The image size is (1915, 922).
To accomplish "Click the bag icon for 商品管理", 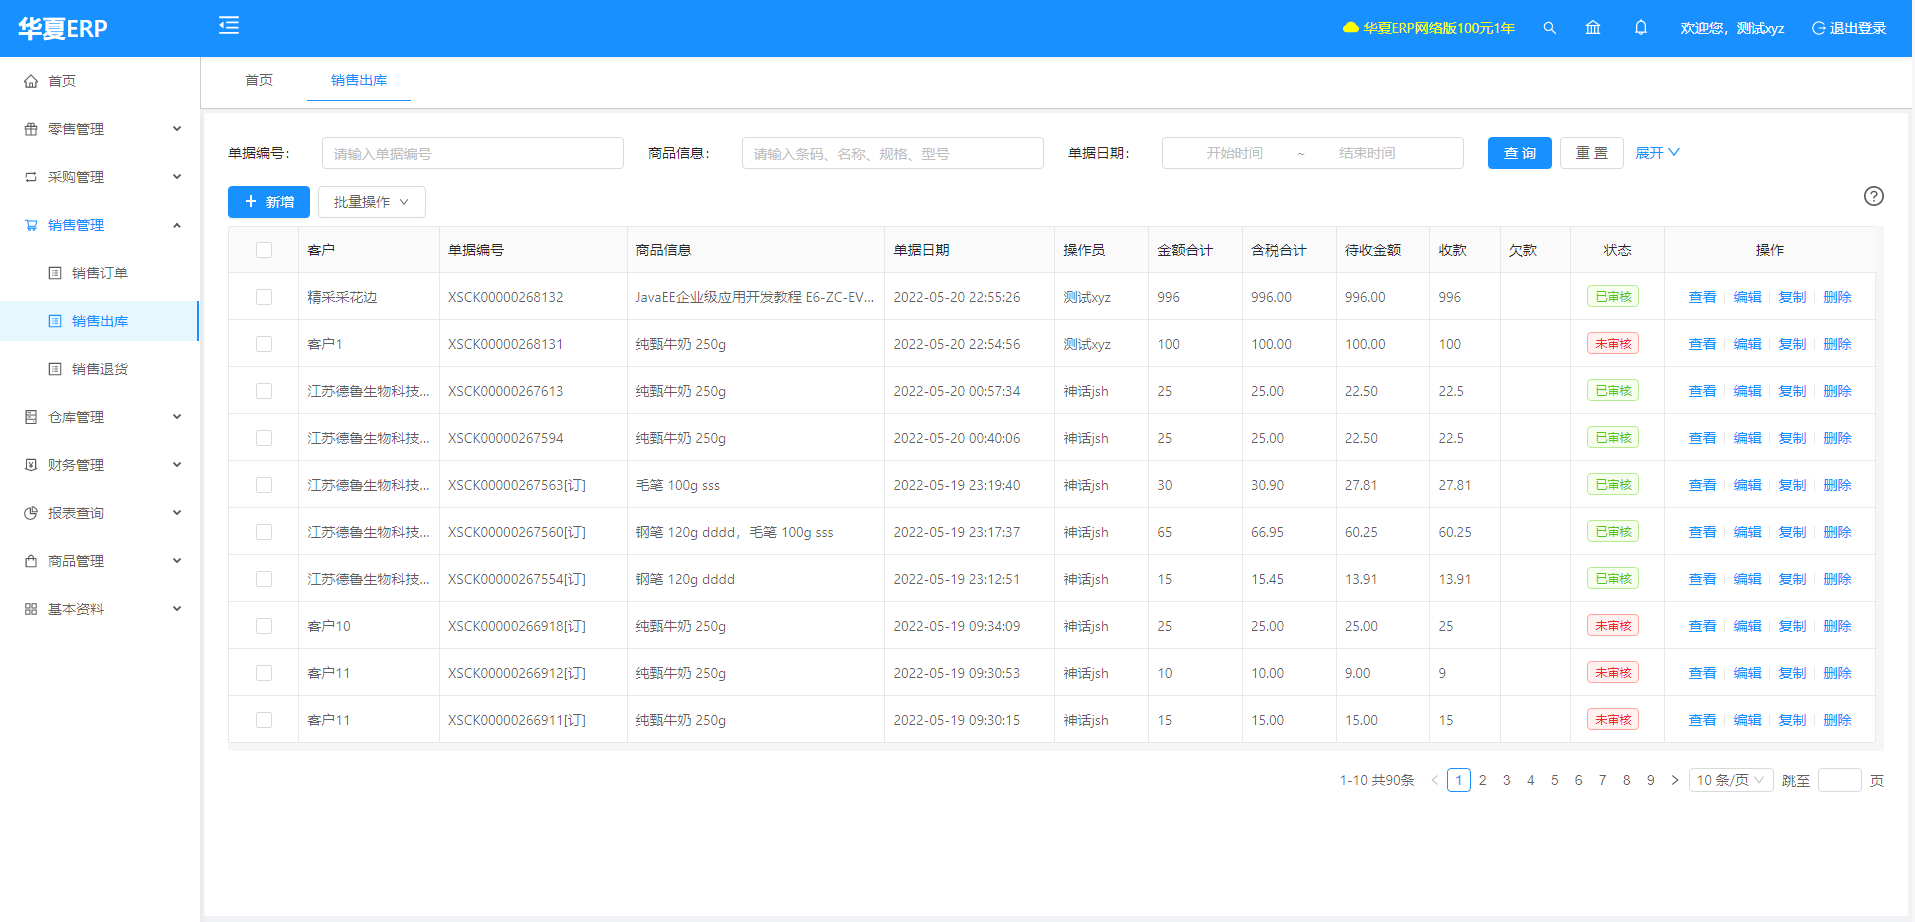I will [x=31, y=561].
